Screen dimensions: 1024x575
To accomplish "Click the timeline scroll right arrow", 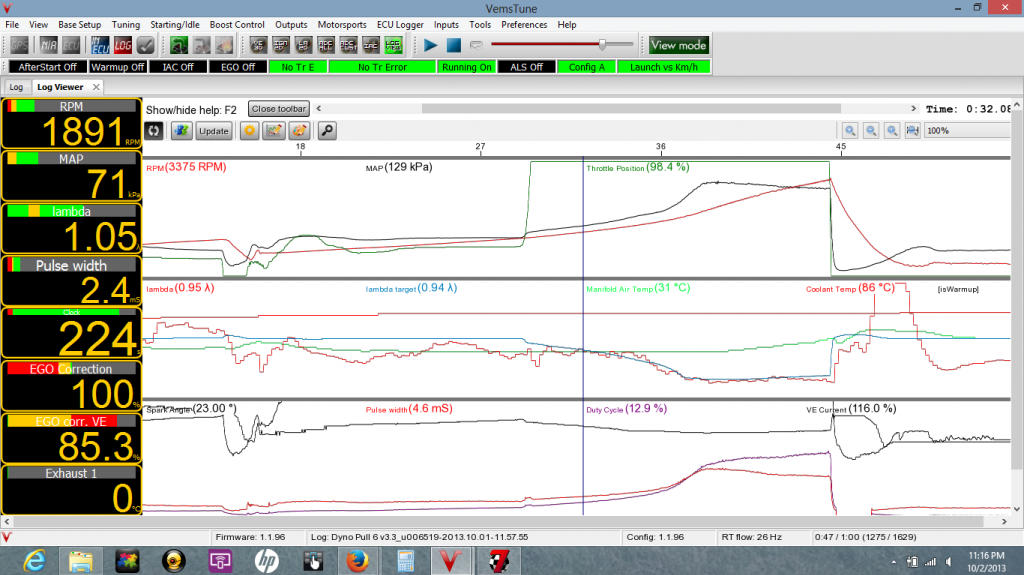I will click(x=913, y=108).
